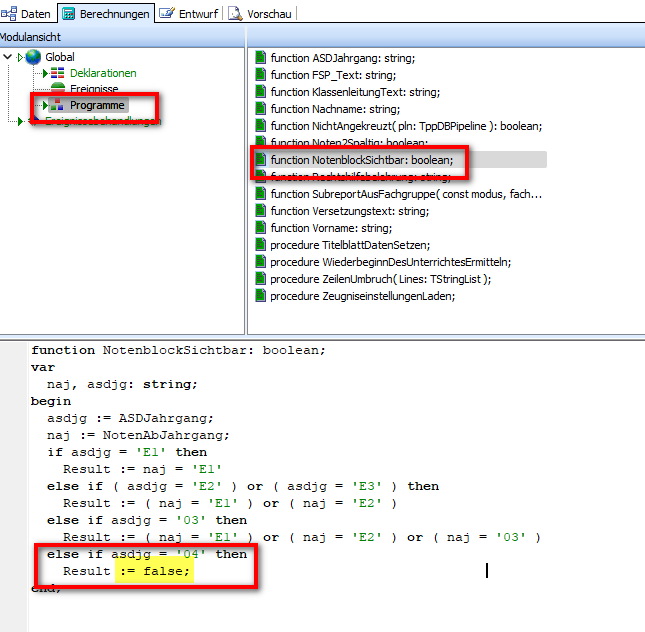Click the Entwurf pencil icon
This screenshot has width=645, height=632.
tap(167, 13)
